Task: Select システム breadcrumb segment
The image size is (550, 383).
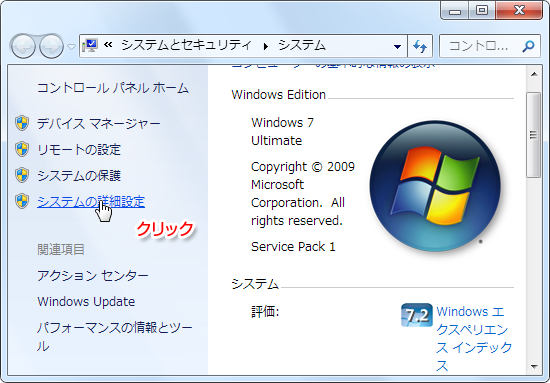Action: click(302, 45)
